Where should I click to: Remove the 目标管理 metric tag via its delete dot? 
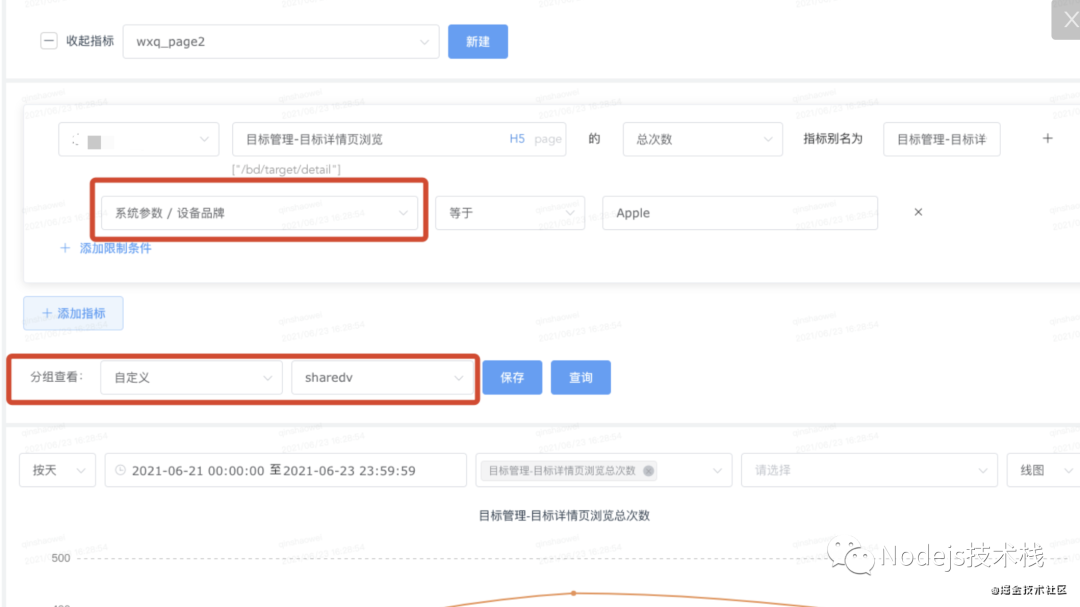point(650,469)
